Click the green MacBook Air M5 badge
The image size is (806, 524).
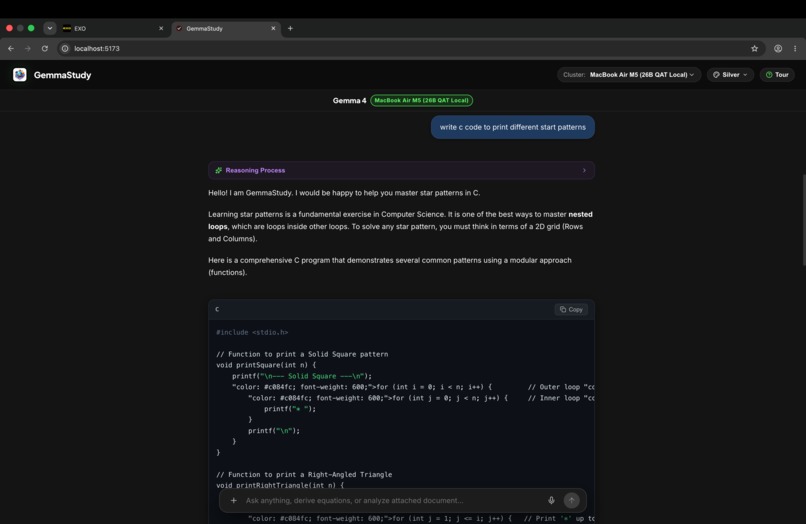[421, 100]
